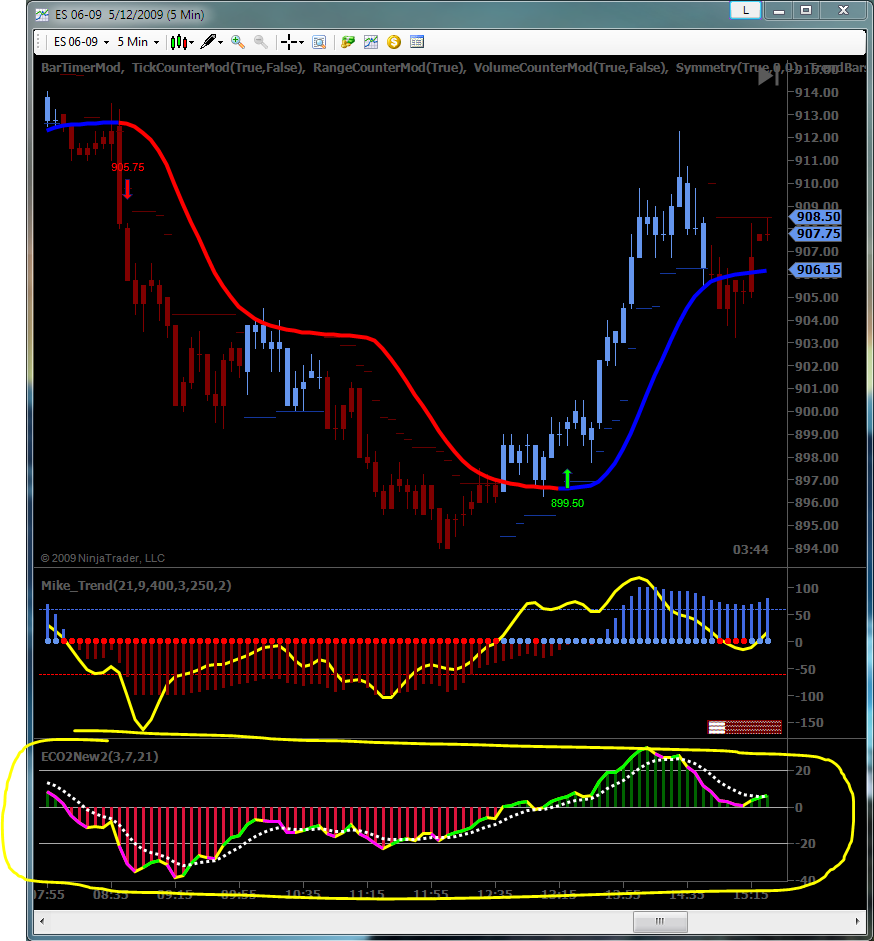Click the VolumeCounterMod(True,False) label
Viewport: 874px width, 941px height.
[x=570, y=67]
